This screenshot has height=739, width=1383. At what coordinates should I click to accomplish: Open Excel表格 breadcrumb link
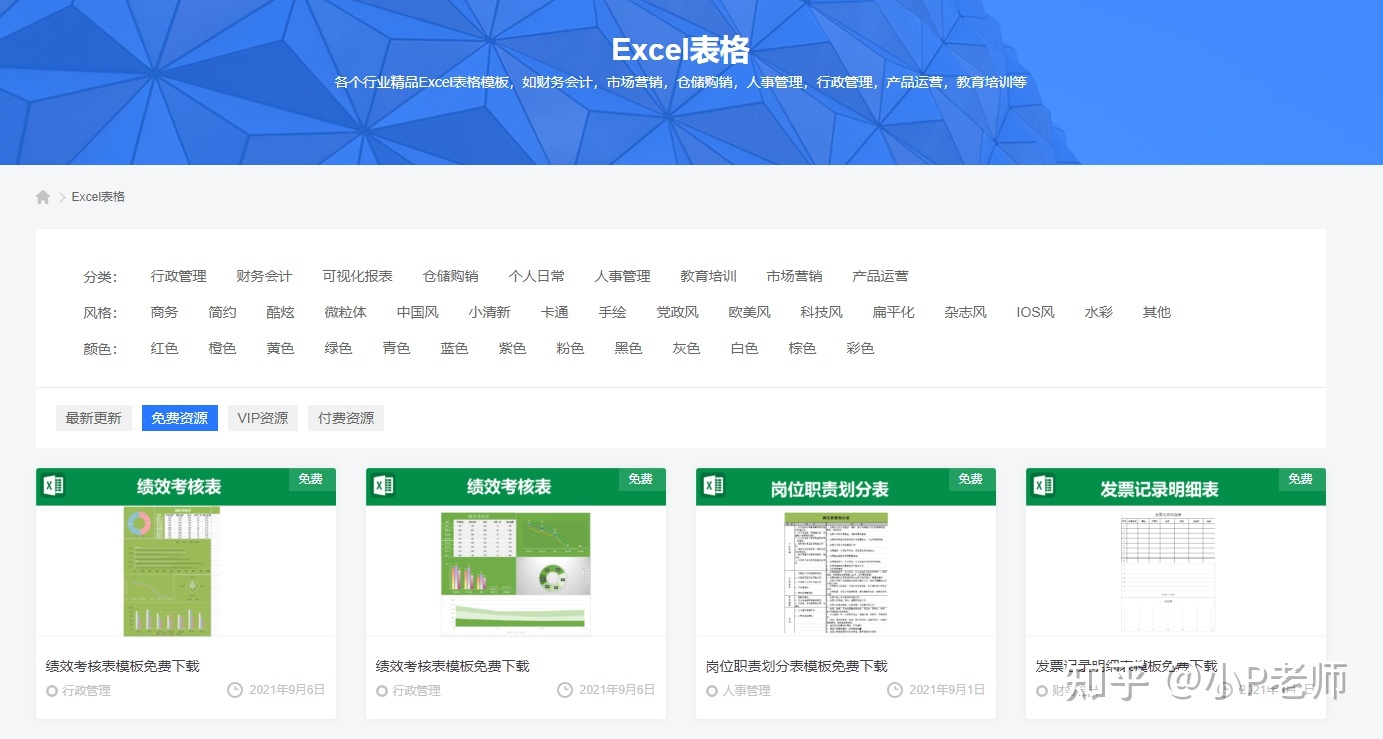point(98,197)
